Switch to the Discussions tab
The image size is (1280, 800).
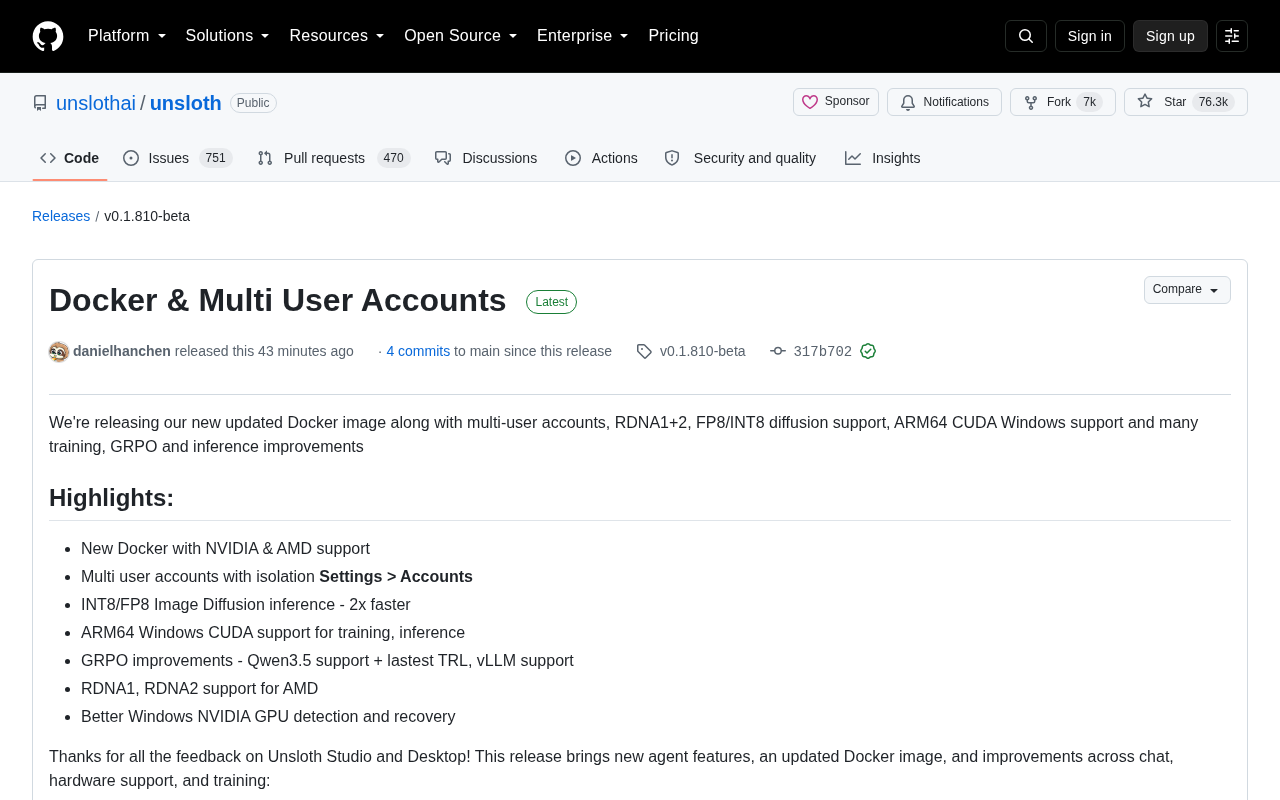(x=486, y=158)
